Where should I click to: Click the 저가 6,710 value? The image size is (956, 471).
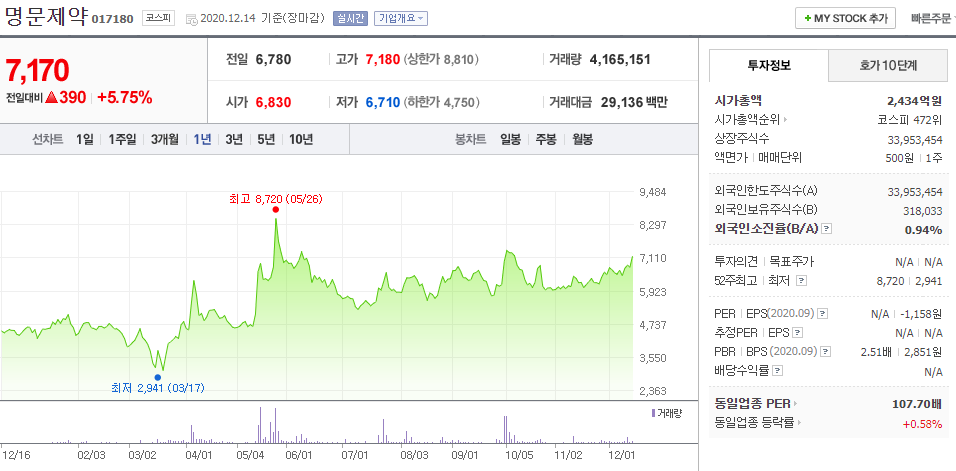tap(382, 102)
